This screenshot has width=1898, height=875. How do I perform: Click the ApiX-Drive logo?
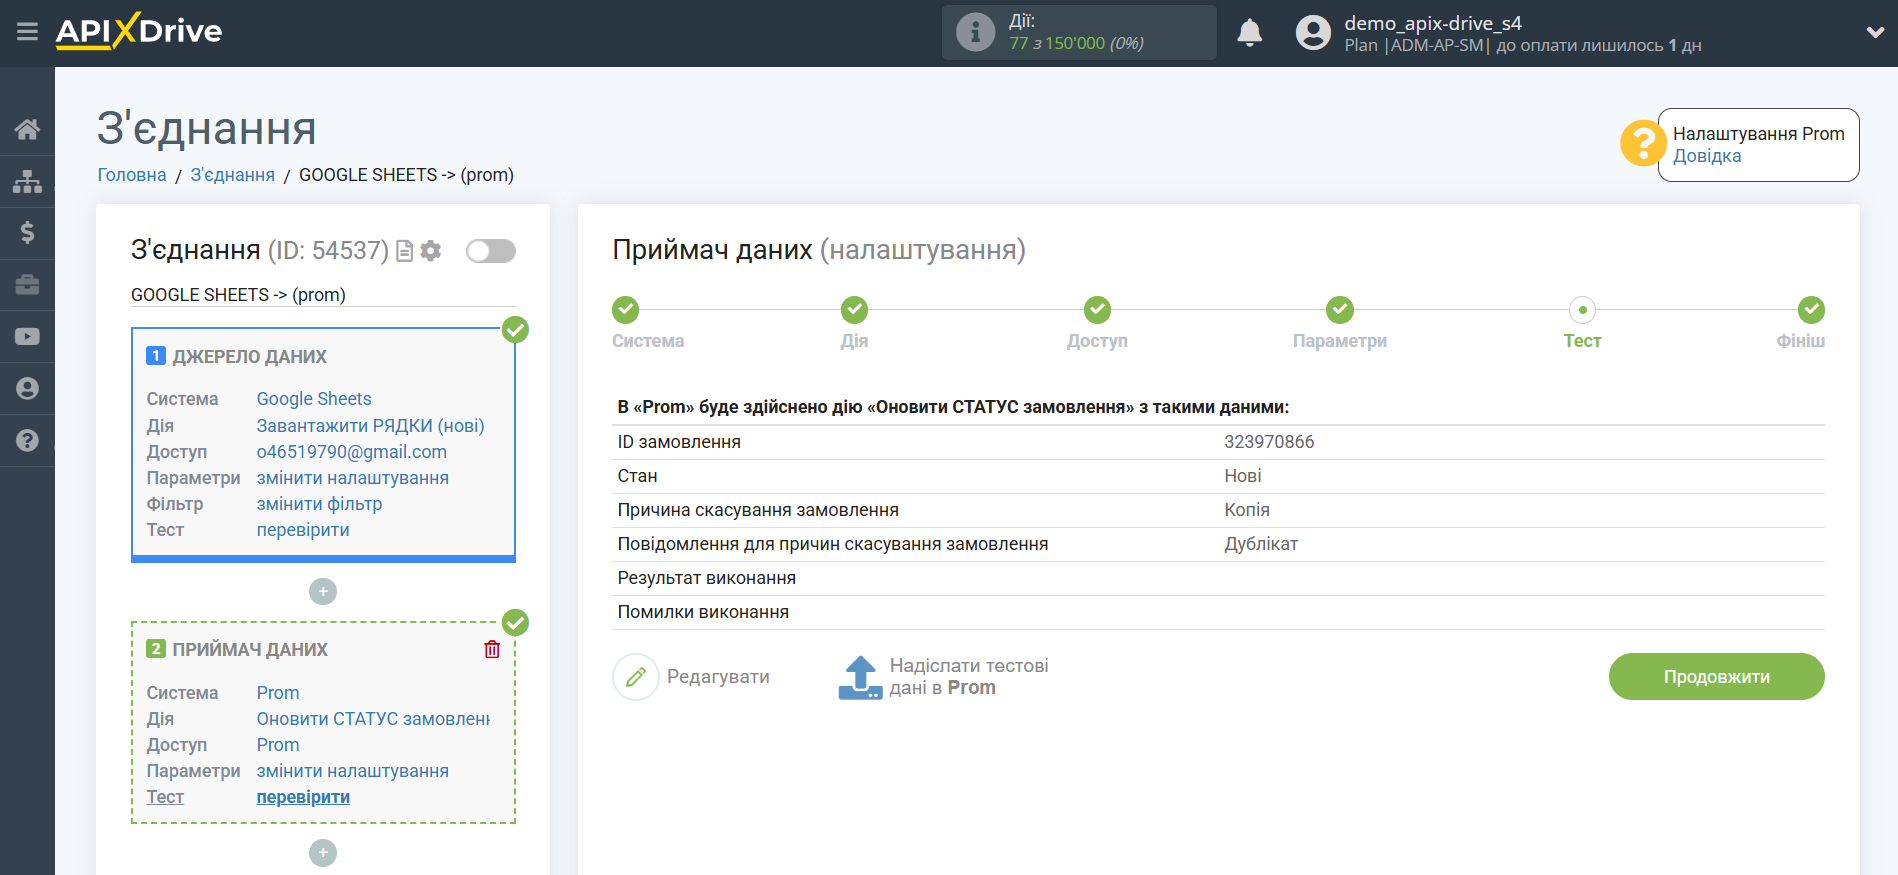(x=139, y=31)
